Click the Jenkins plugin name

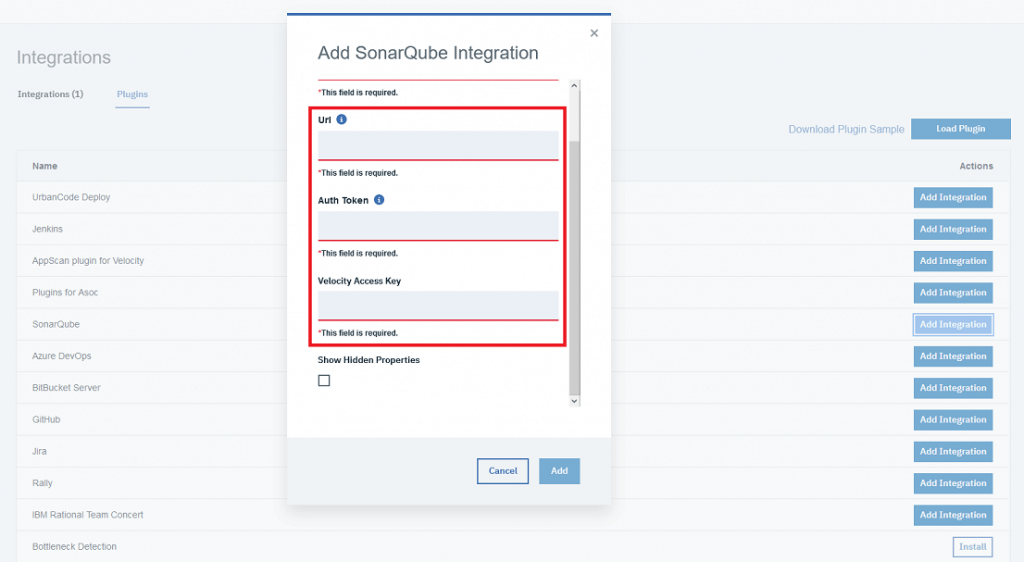pos(48,229)
